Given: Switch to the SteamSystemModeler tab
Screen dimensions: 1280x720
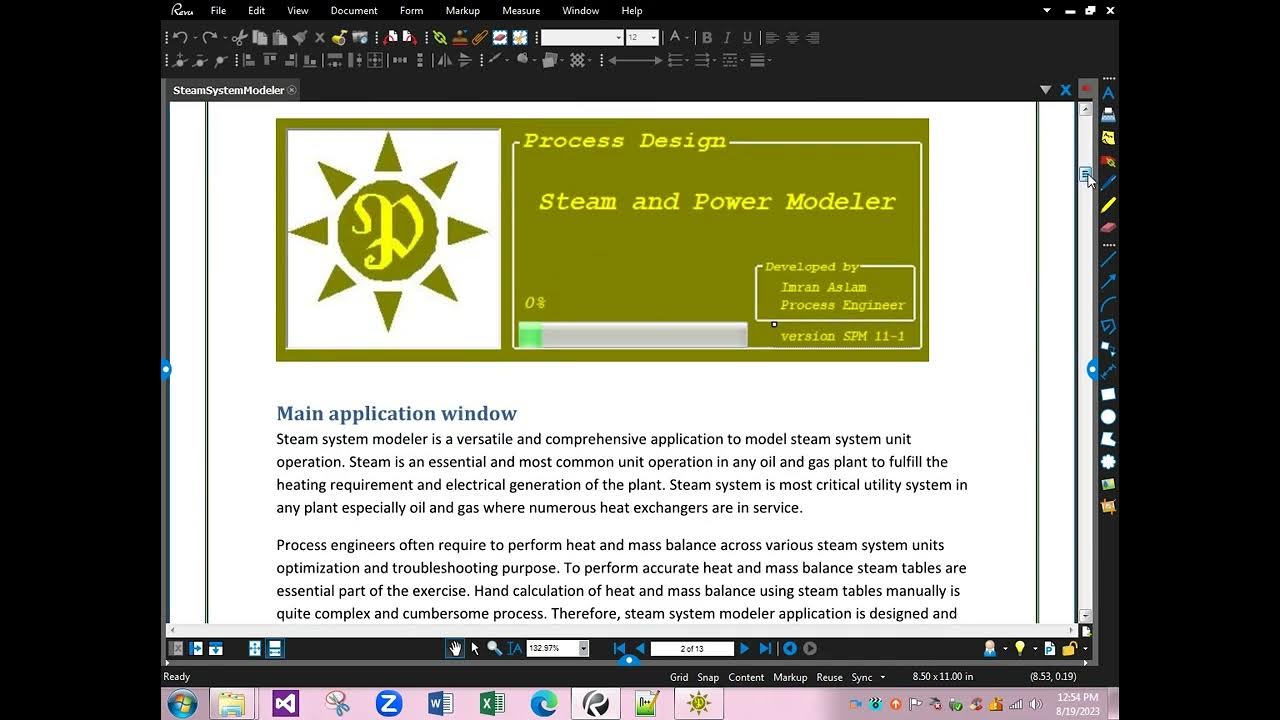Looking at the screenshot, I should [x=229, y=90].
